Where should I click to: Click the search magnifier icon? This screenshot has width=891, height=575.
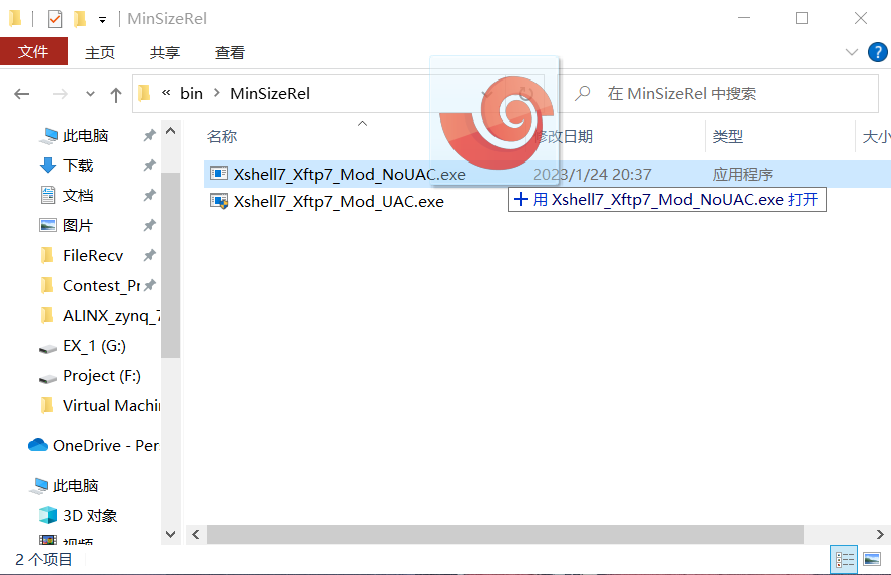click(x=582, y=93)
